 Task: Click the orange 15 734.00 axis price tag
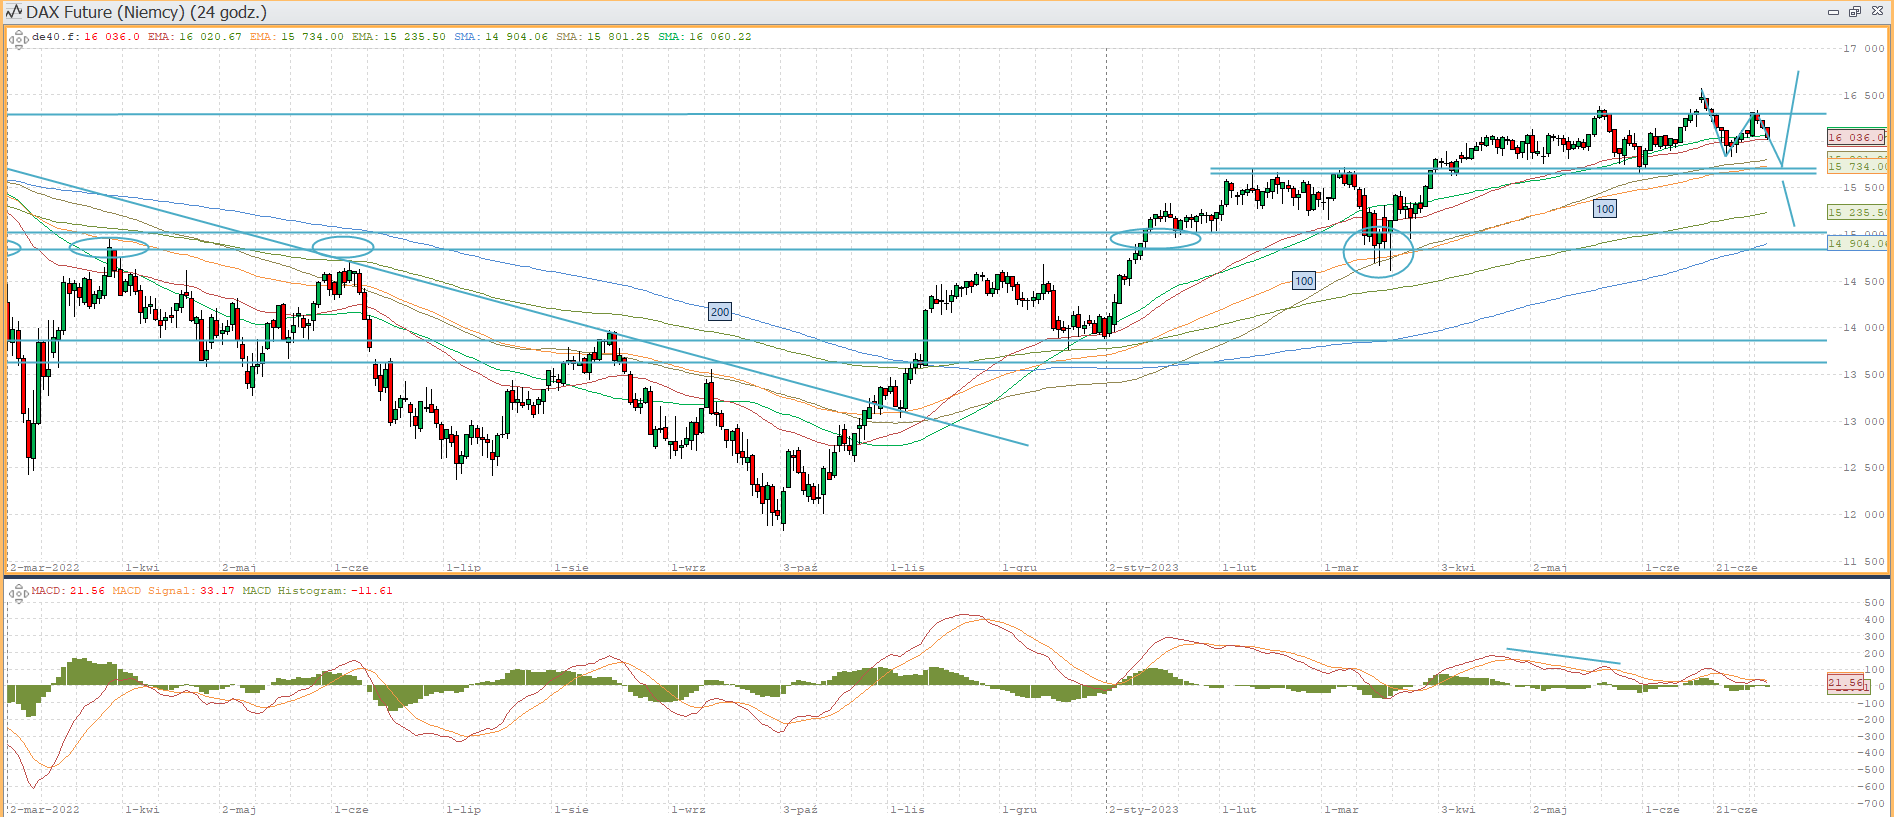1856,166
